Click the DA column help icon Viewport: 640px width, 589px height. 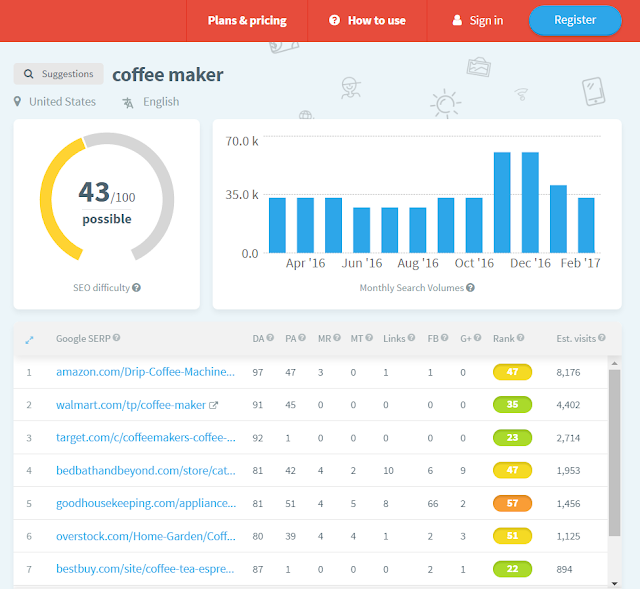(270, 338)
